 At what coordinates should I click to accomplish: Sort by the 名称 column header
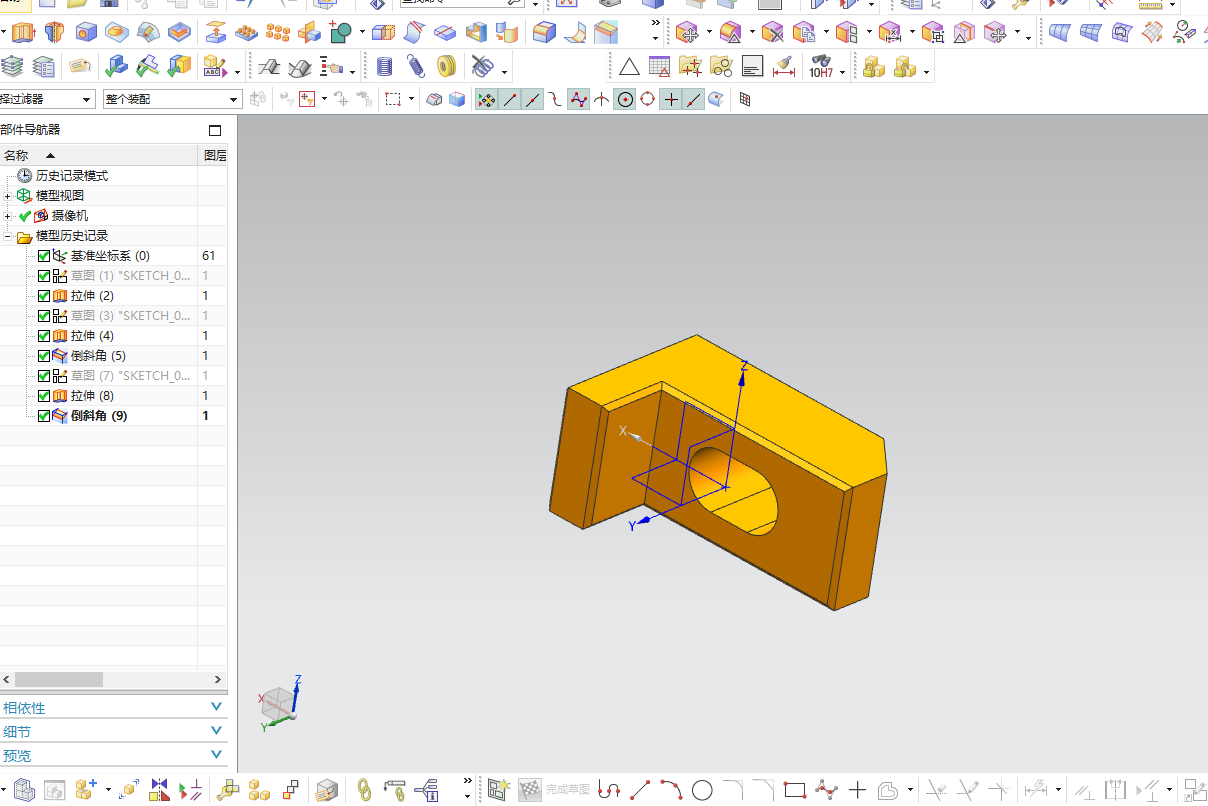[98, 155]
